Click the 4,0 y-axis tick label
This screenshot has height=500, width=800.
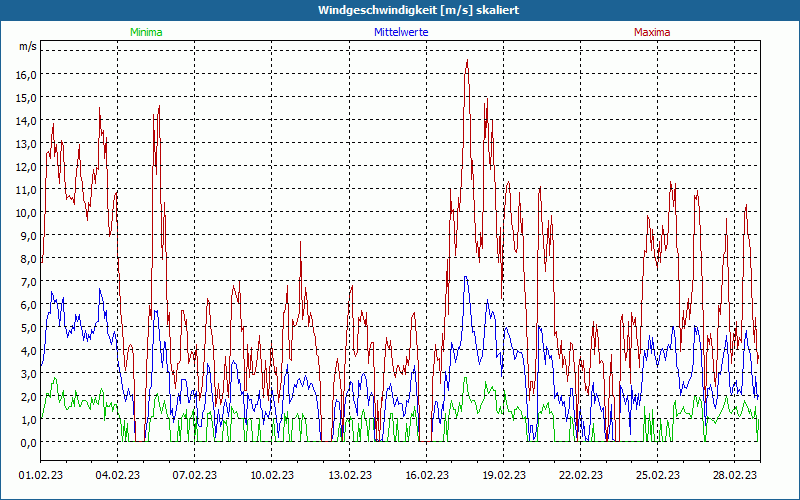pyautogui.click(x=26, y=351)
